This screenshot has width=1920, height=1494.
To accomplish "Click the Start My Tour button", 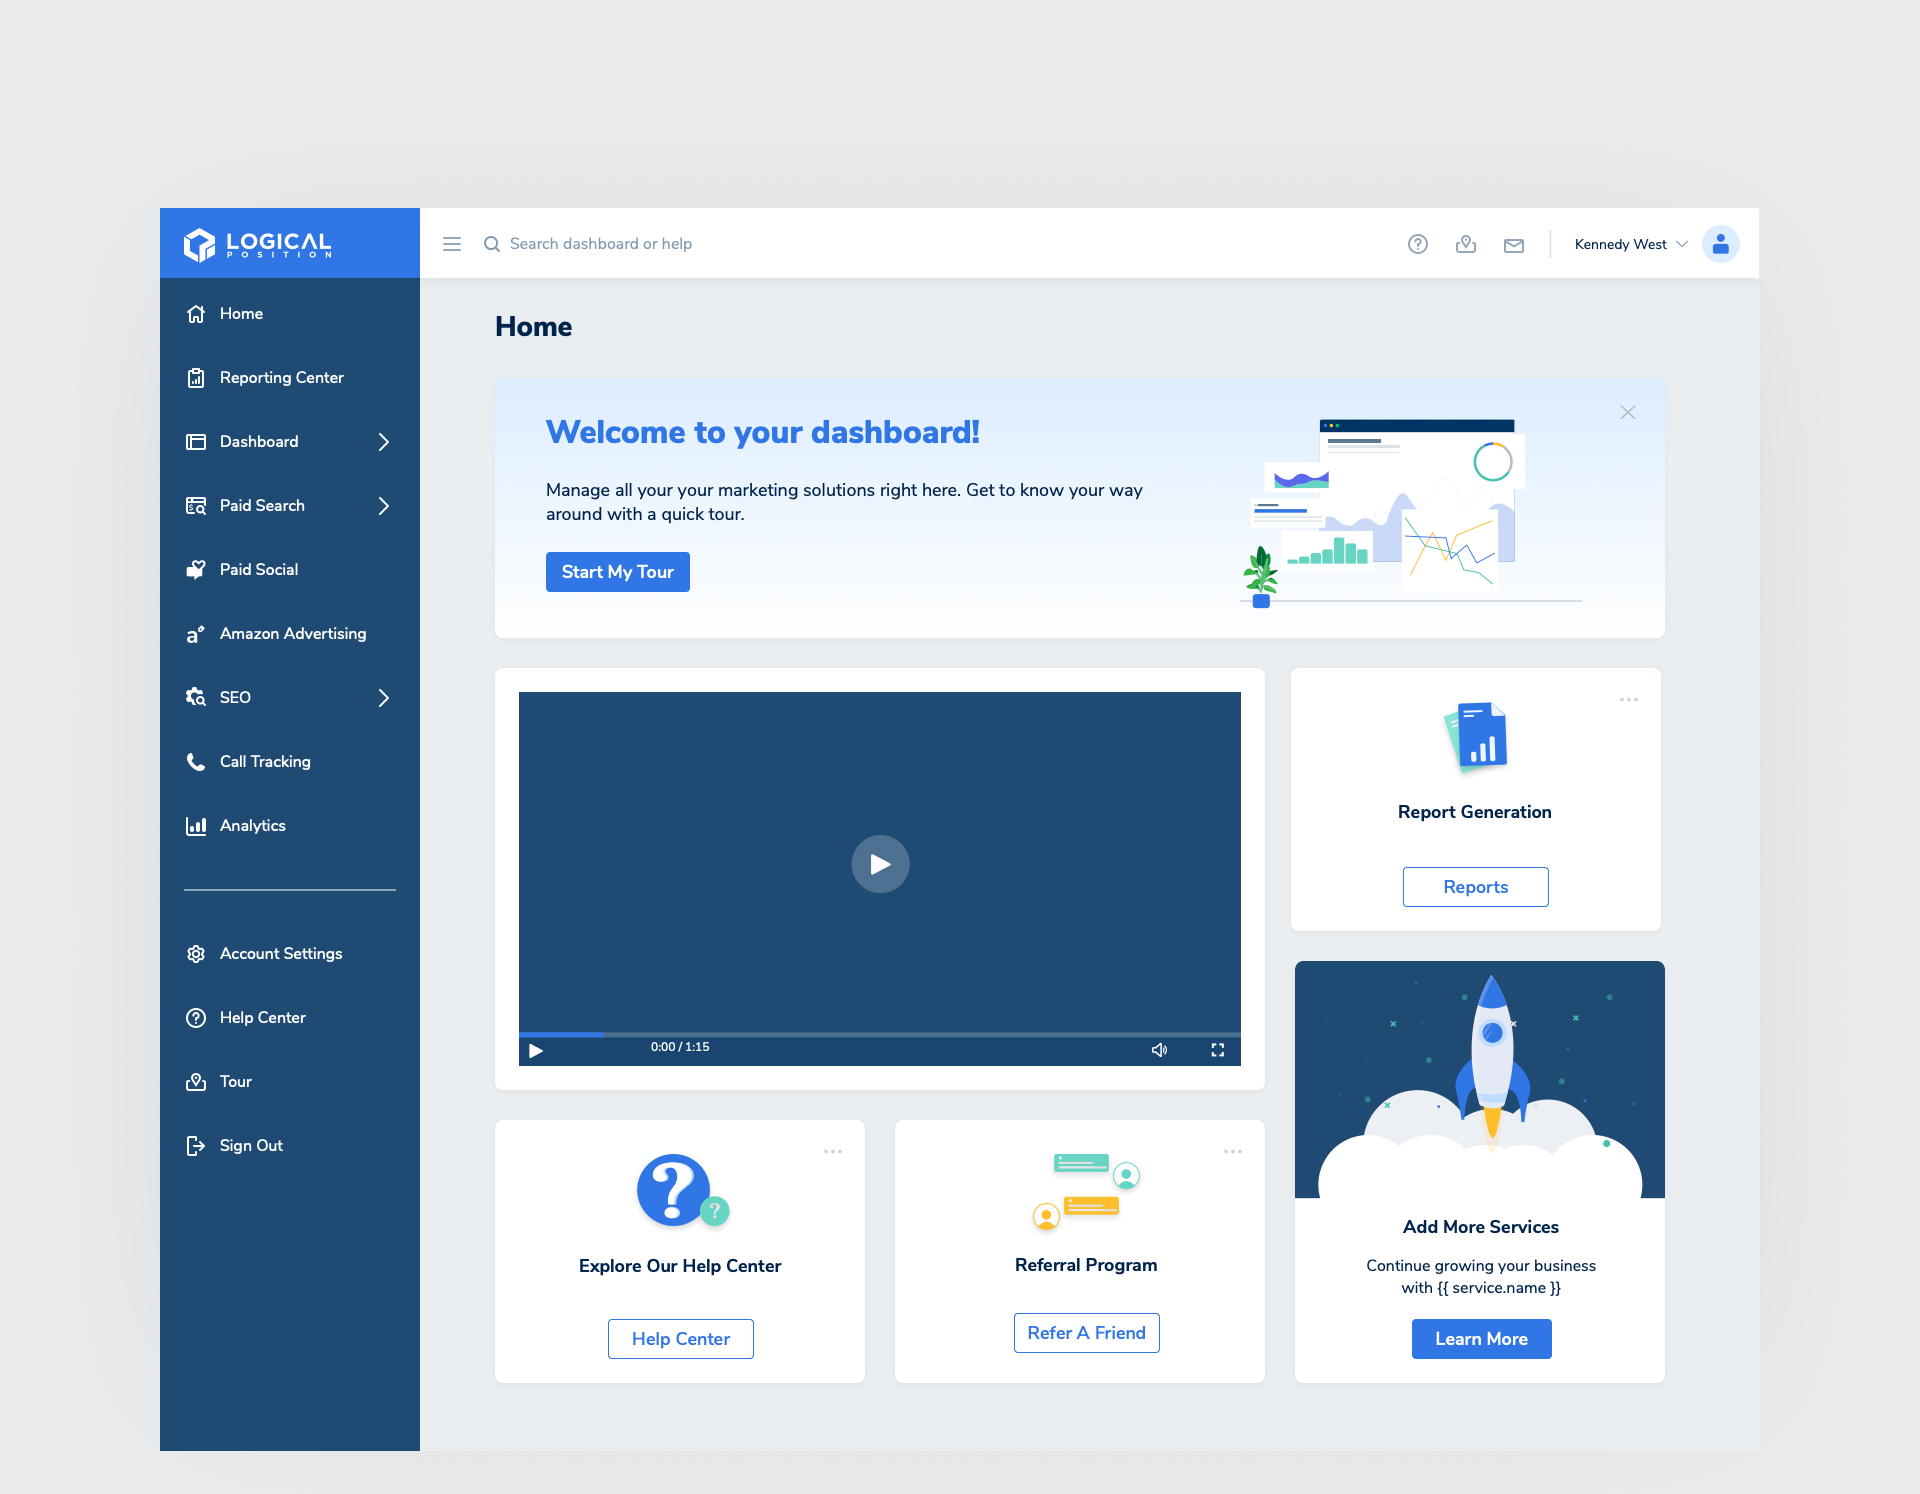I will pyautogui.click(x=617, y=572).
